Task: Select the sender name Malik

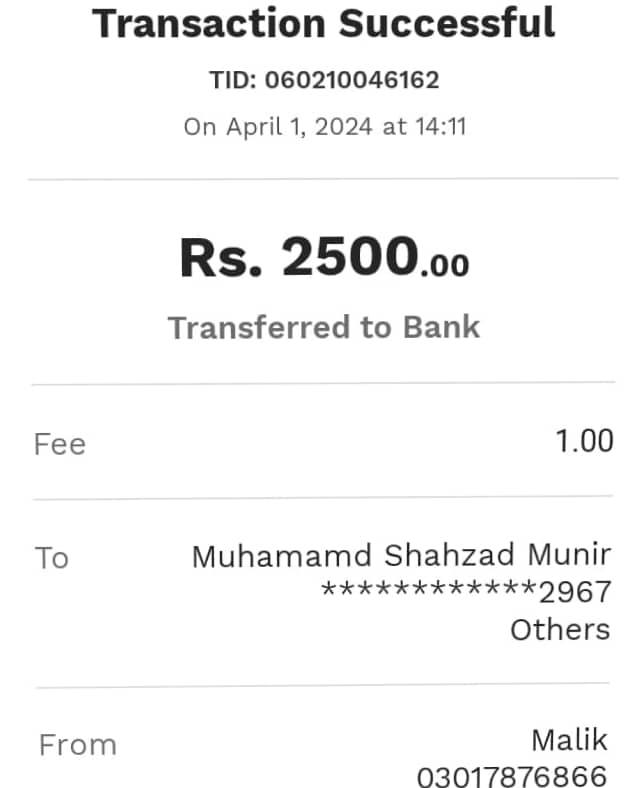Action: pyautogui.click(x=569, y=740)
